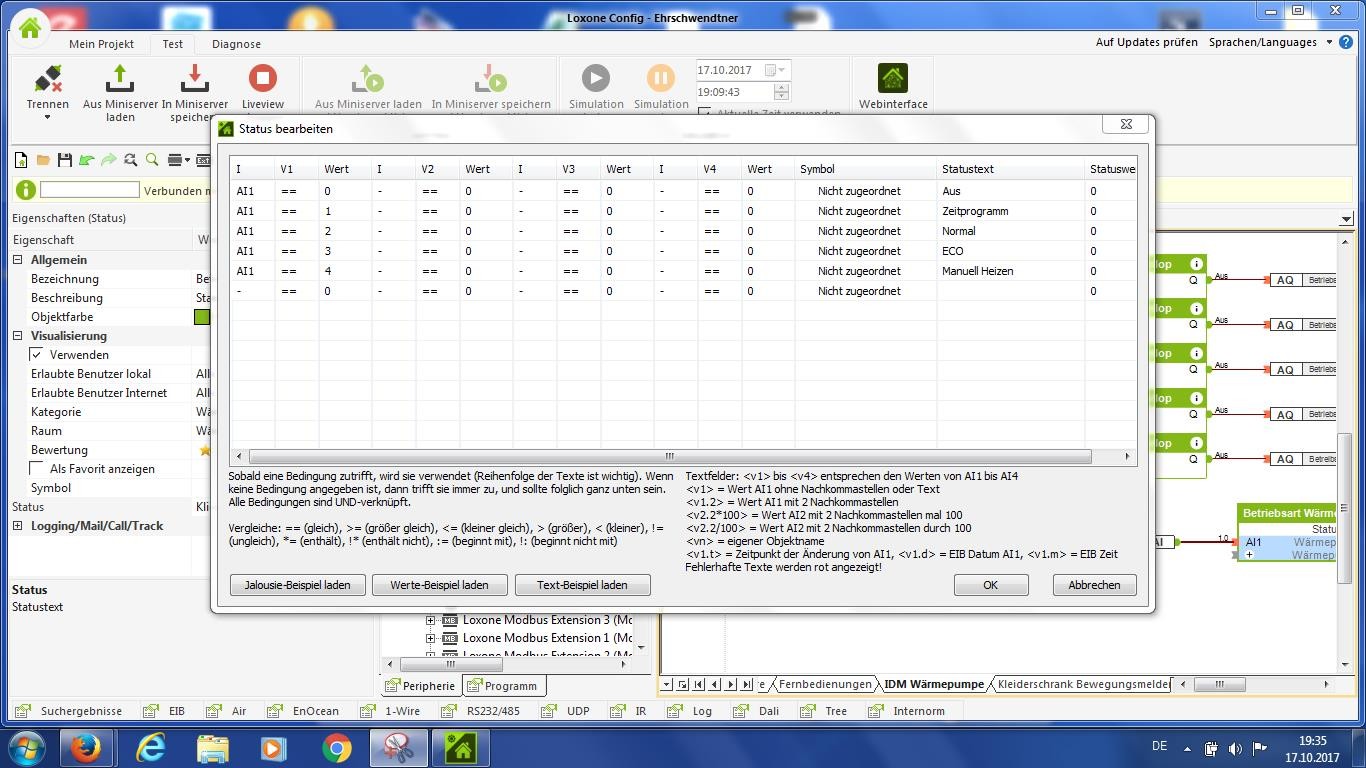Open the Suchergebnisse bottom panel tab

(x=70, y=711)
